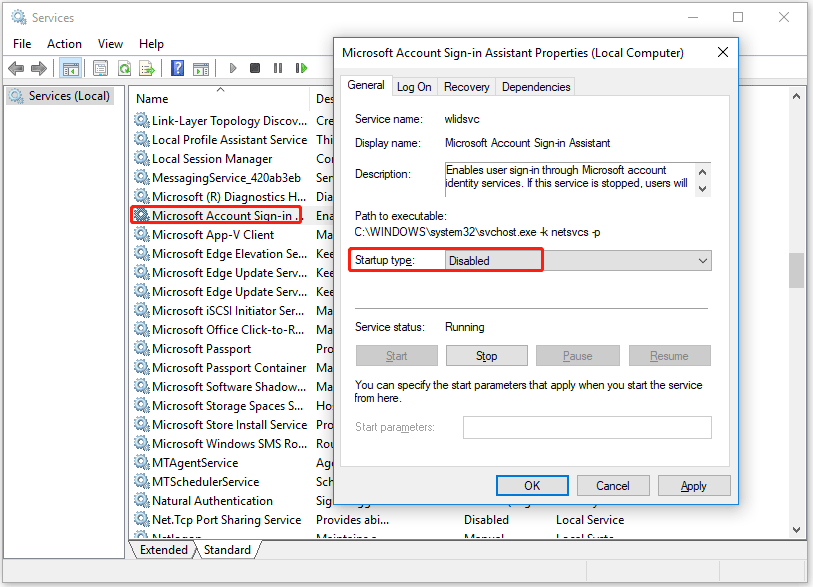813x587 pixels.
Task: Open the blue Help question-mark icon
Action: tap(177, 68)
